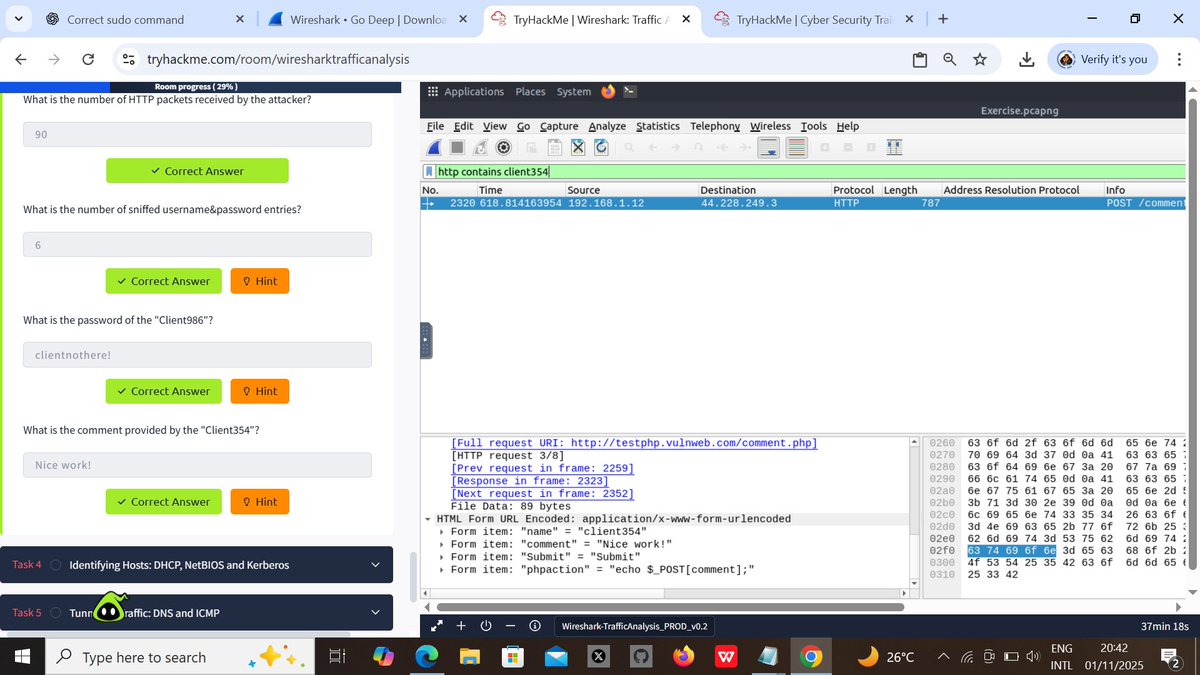Toggle automatic scrolling in live capture
Image resolution: width=1200 pixels, height=675 pixels.
769,147
